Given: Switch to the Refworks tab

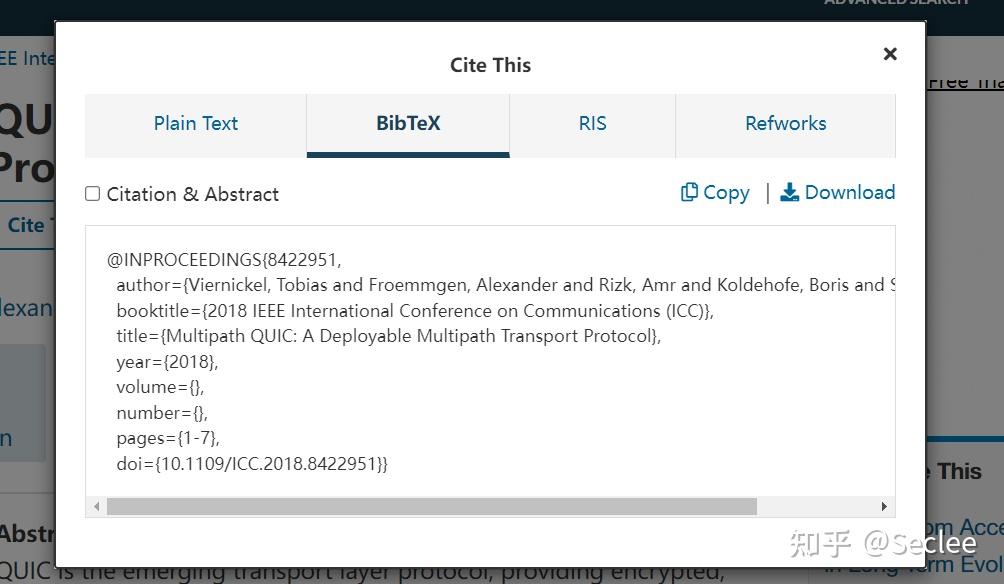Looking at the screenshot, I should tap(786, 125).
